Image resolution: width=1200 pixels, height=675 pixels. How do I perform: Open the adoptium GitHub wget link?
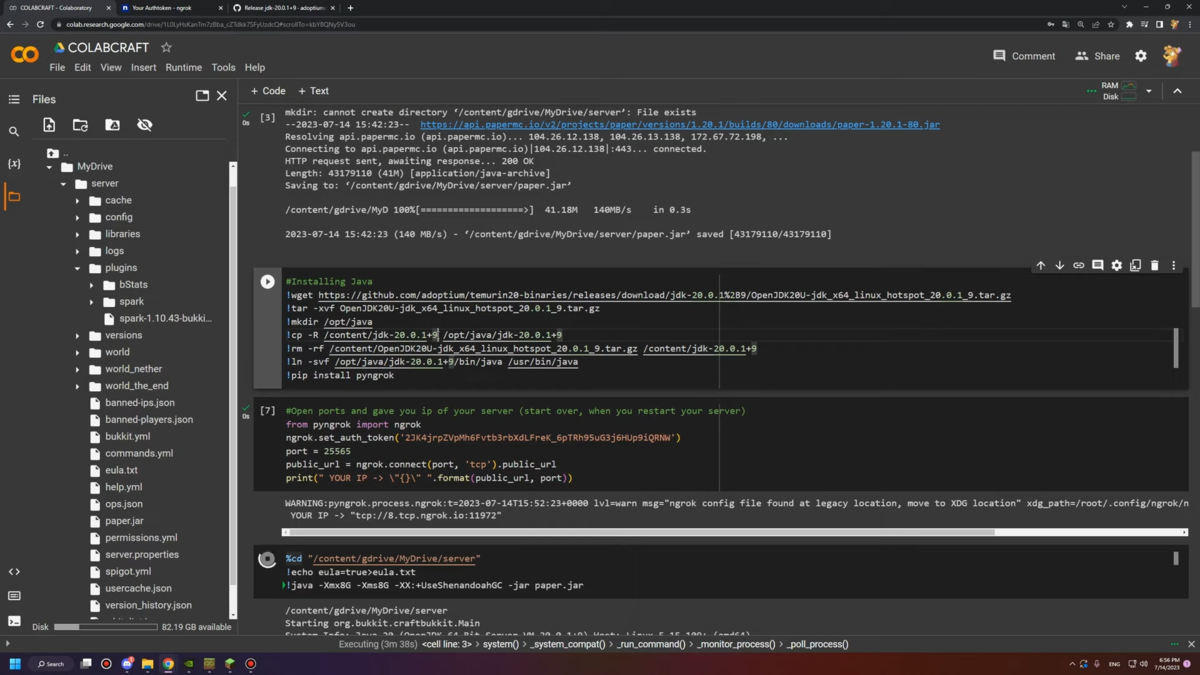pos(664,296)
